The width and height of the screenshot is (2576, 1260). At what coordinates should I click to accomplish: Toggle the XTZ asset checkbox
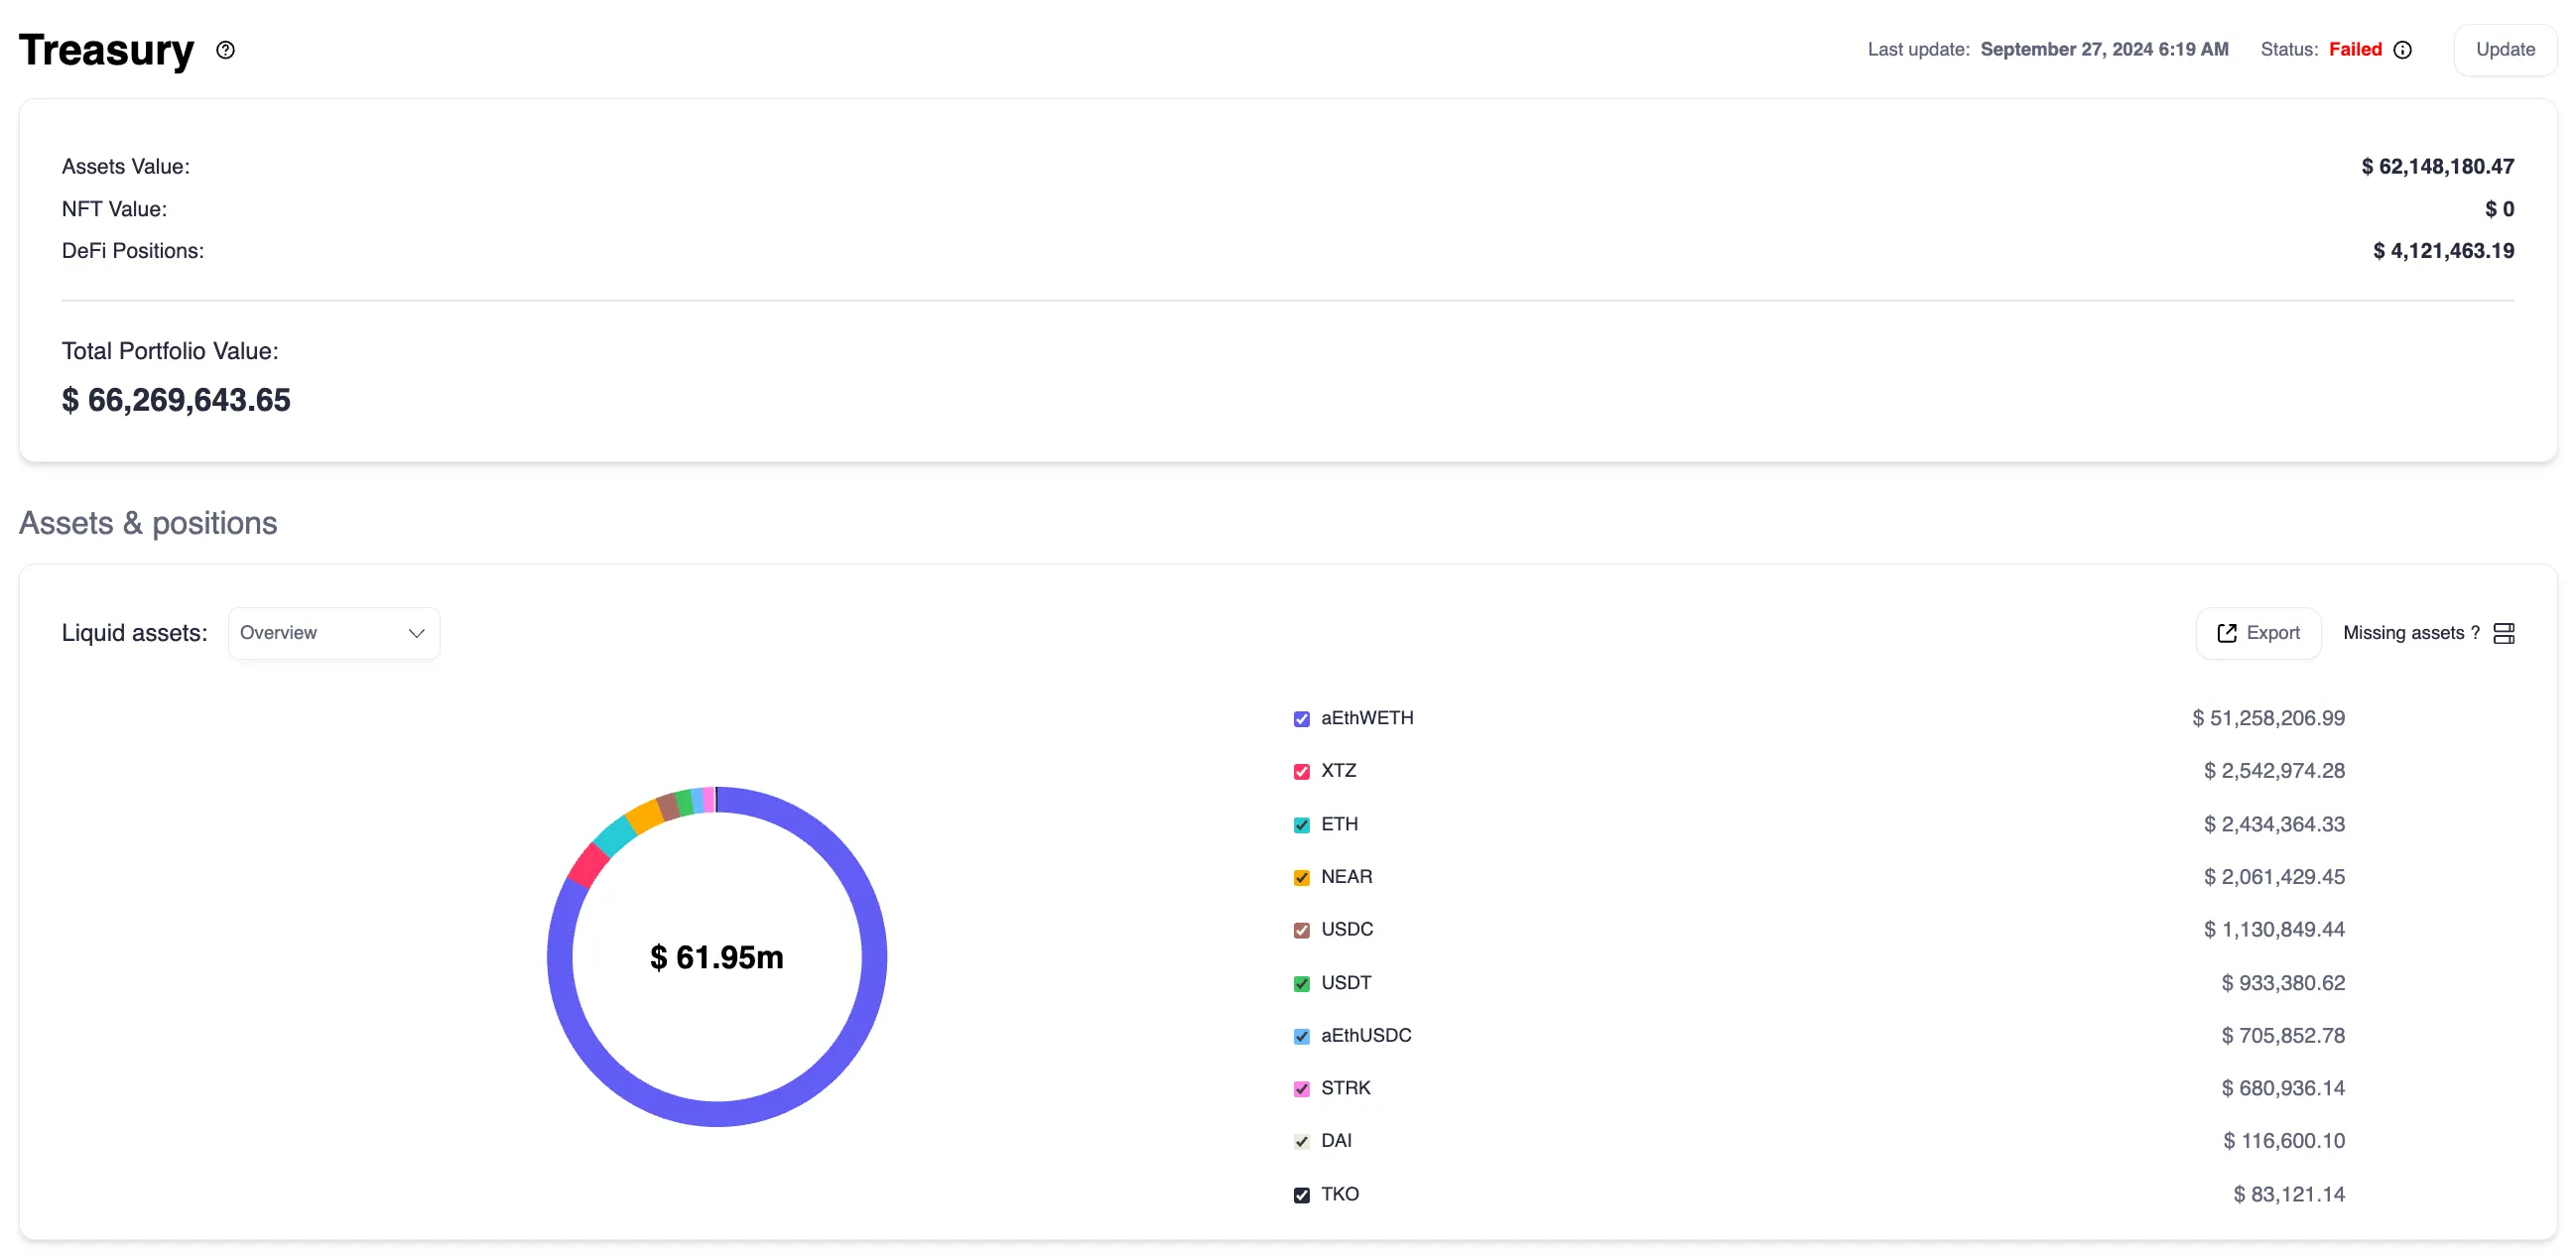(1301, 772)
